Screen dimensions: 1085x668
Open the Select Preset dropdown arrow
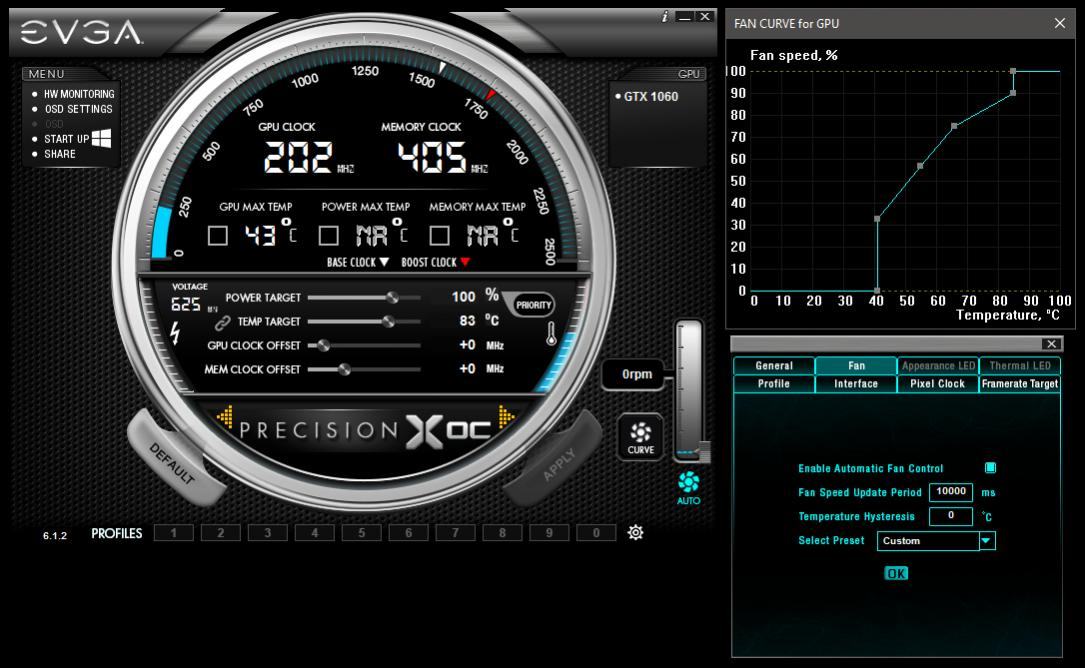987,541
